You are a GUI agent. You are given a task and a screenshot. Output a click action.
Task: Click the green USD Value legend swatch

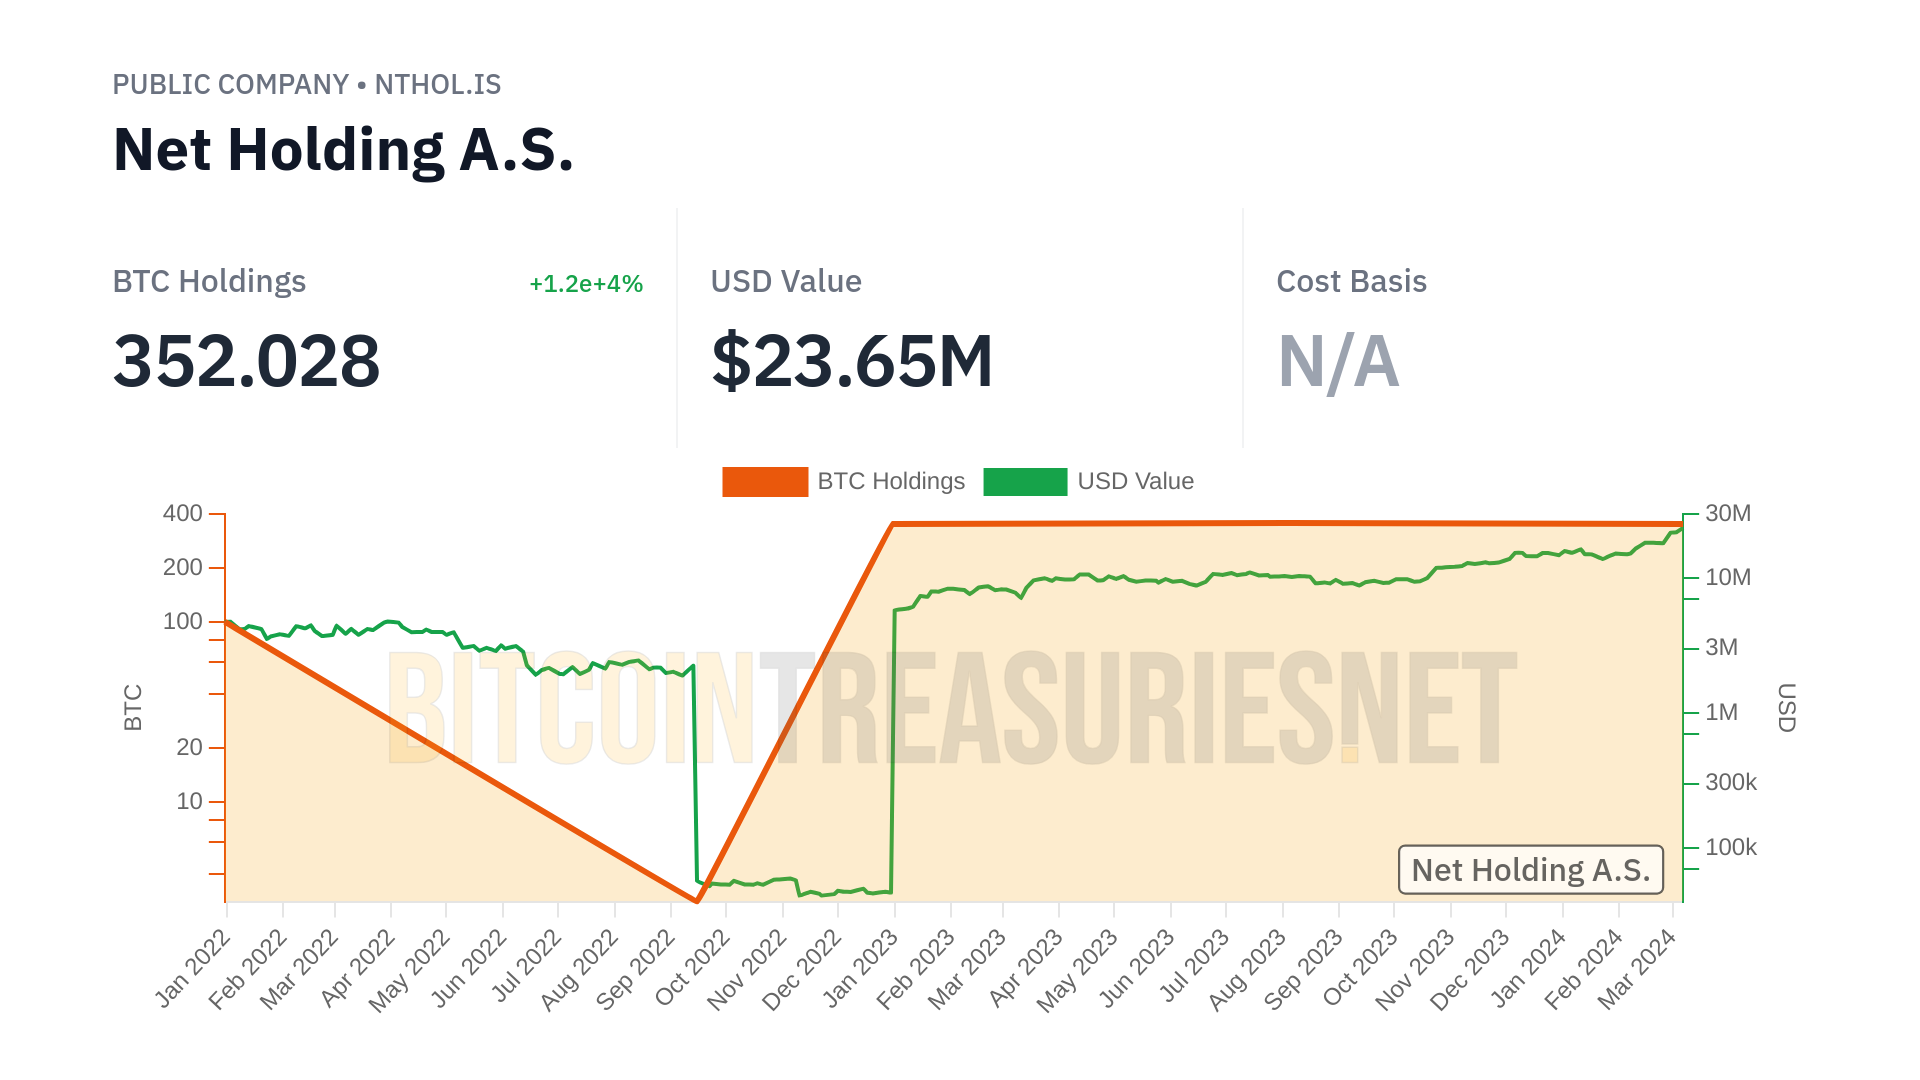point(1024,481)
